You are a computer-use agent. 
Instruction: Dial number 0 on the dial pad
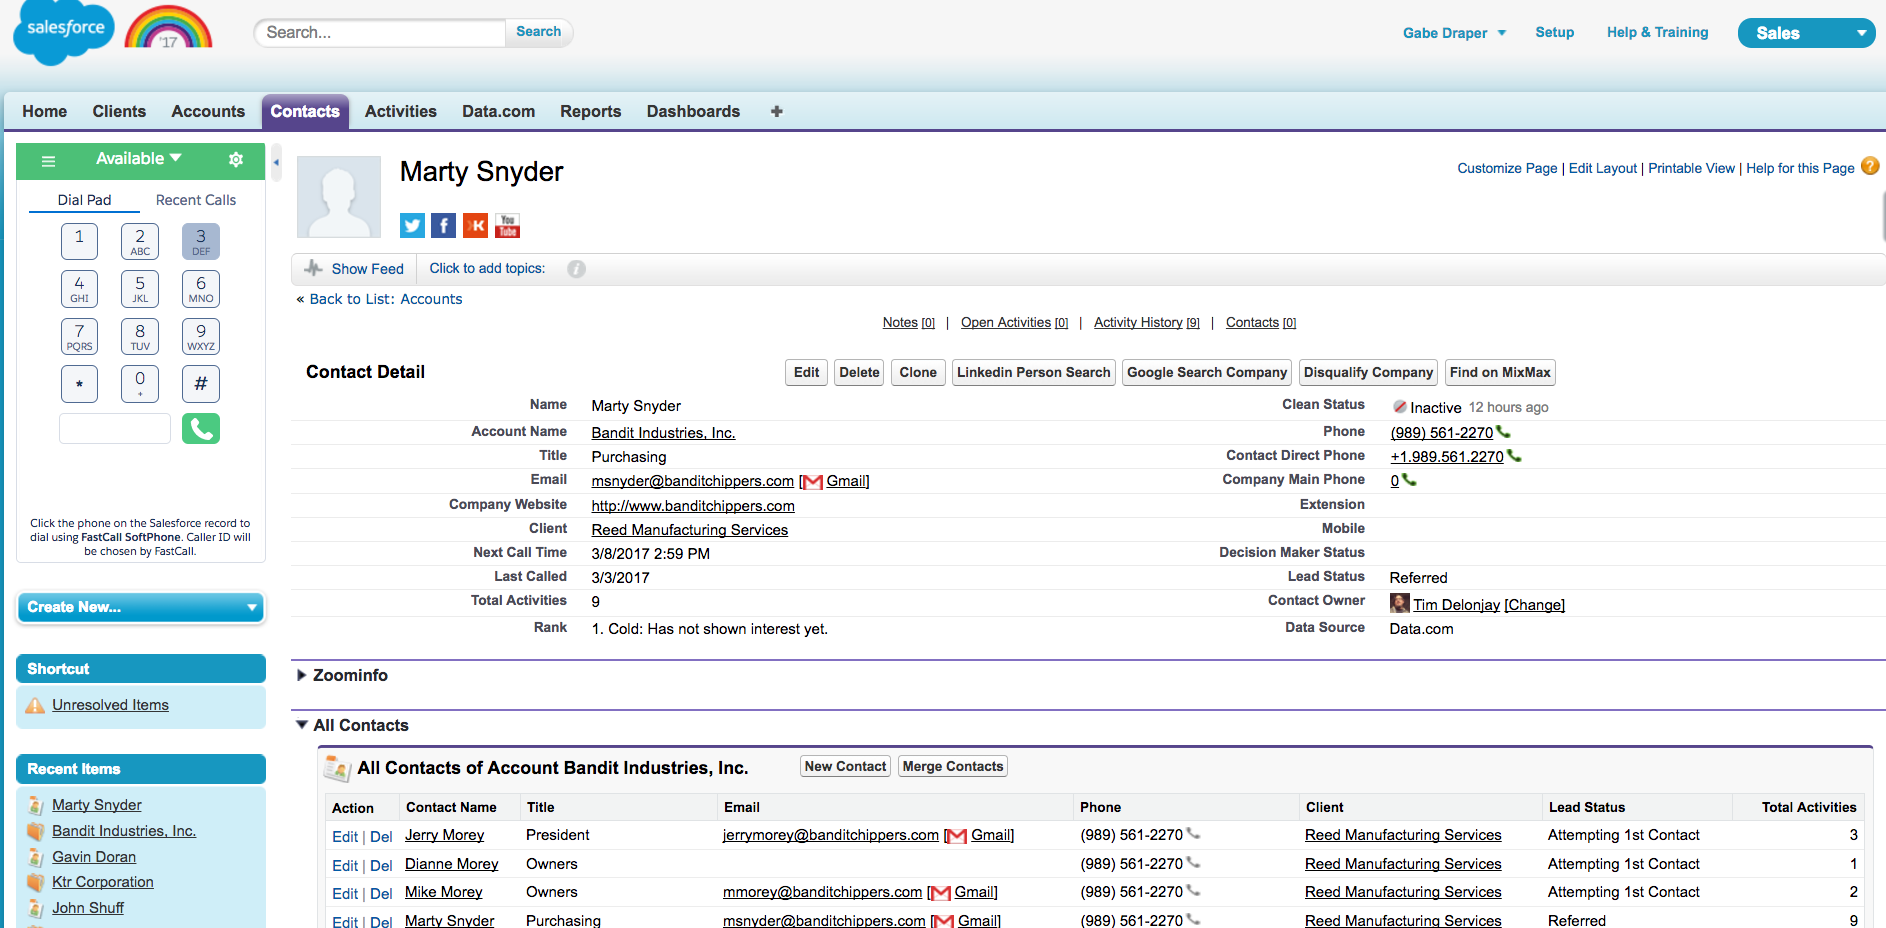pyautogui.click(x=140, y=384)
